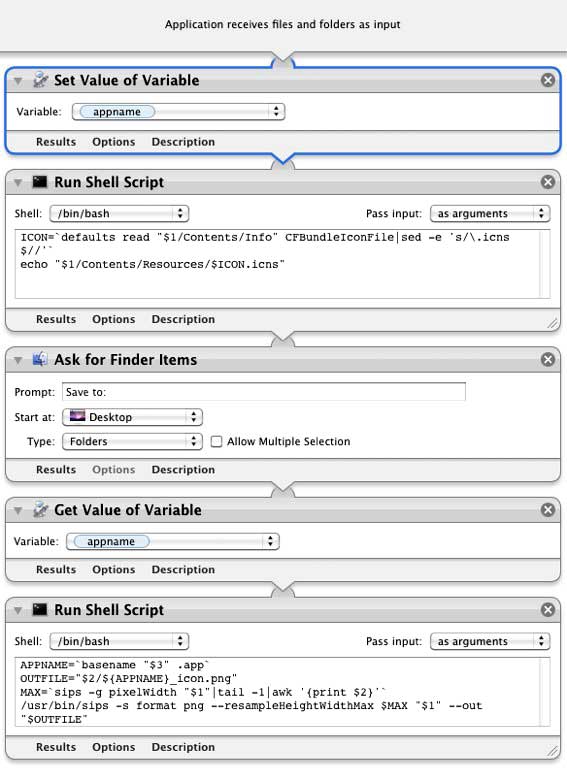Show Results of Get Value of Variable
This screenshot has width=567, height=780.
tap(56, 569)
